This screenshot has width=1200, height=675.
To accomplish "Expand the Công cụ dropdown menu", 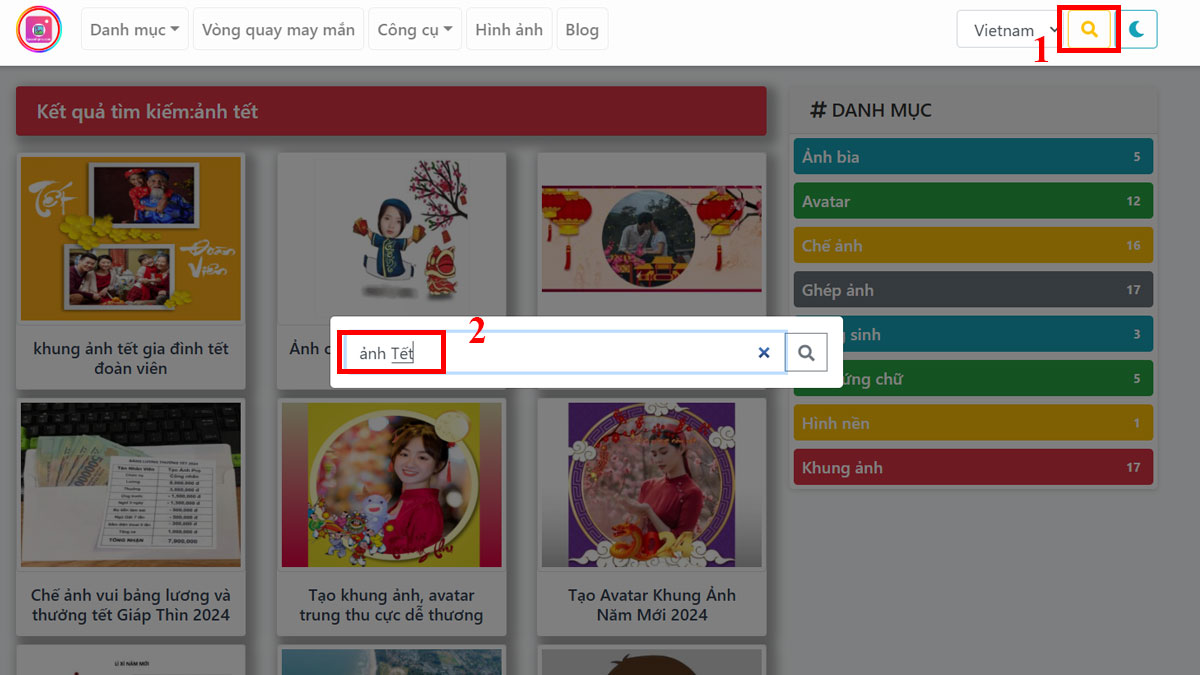I will pyautogui.click(x=415, y=29).
